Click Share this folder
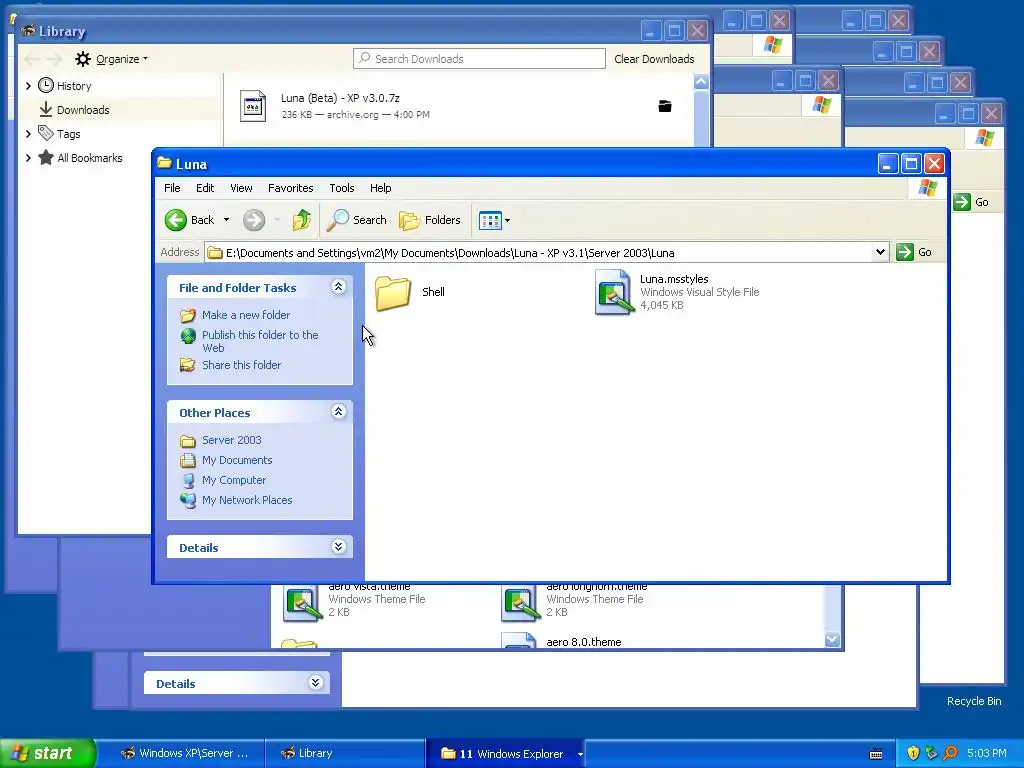Viewport: 1024px width, 768px height. click(x=241, y=365)
